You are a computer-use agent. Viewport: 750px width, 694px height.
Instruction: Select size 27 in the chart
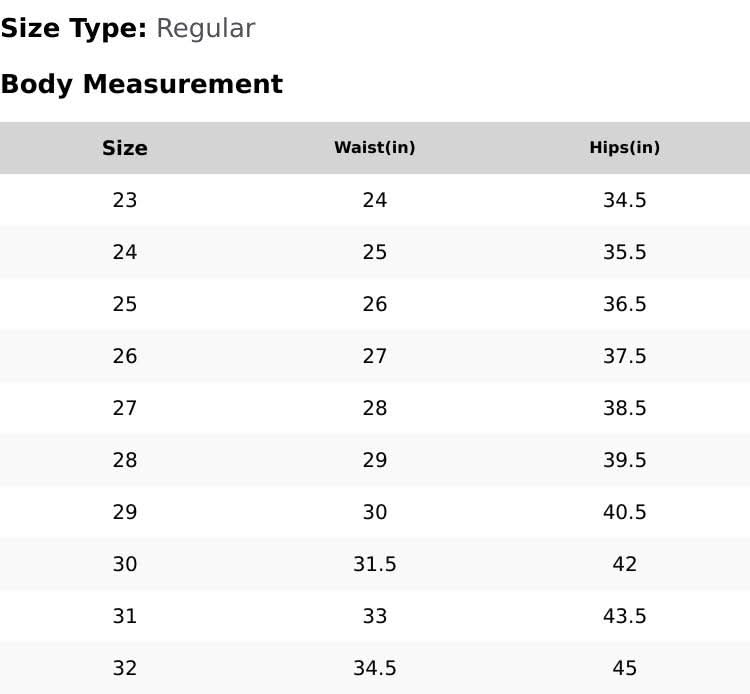[124, 408]
